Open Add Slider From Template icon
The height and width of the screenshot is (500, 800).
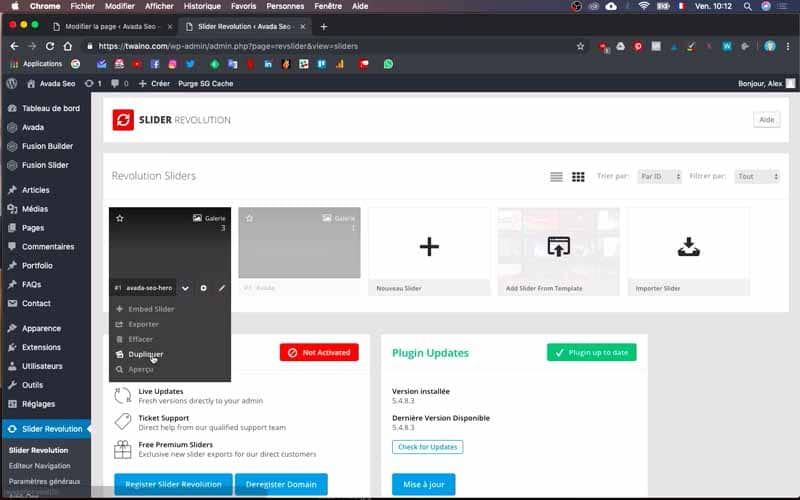tap(559, 246)
